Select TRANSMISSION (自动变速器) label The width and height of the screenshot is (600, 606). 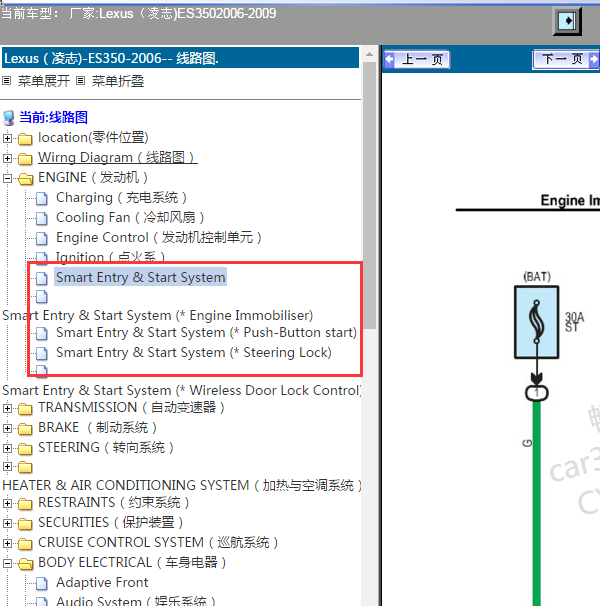131,408
